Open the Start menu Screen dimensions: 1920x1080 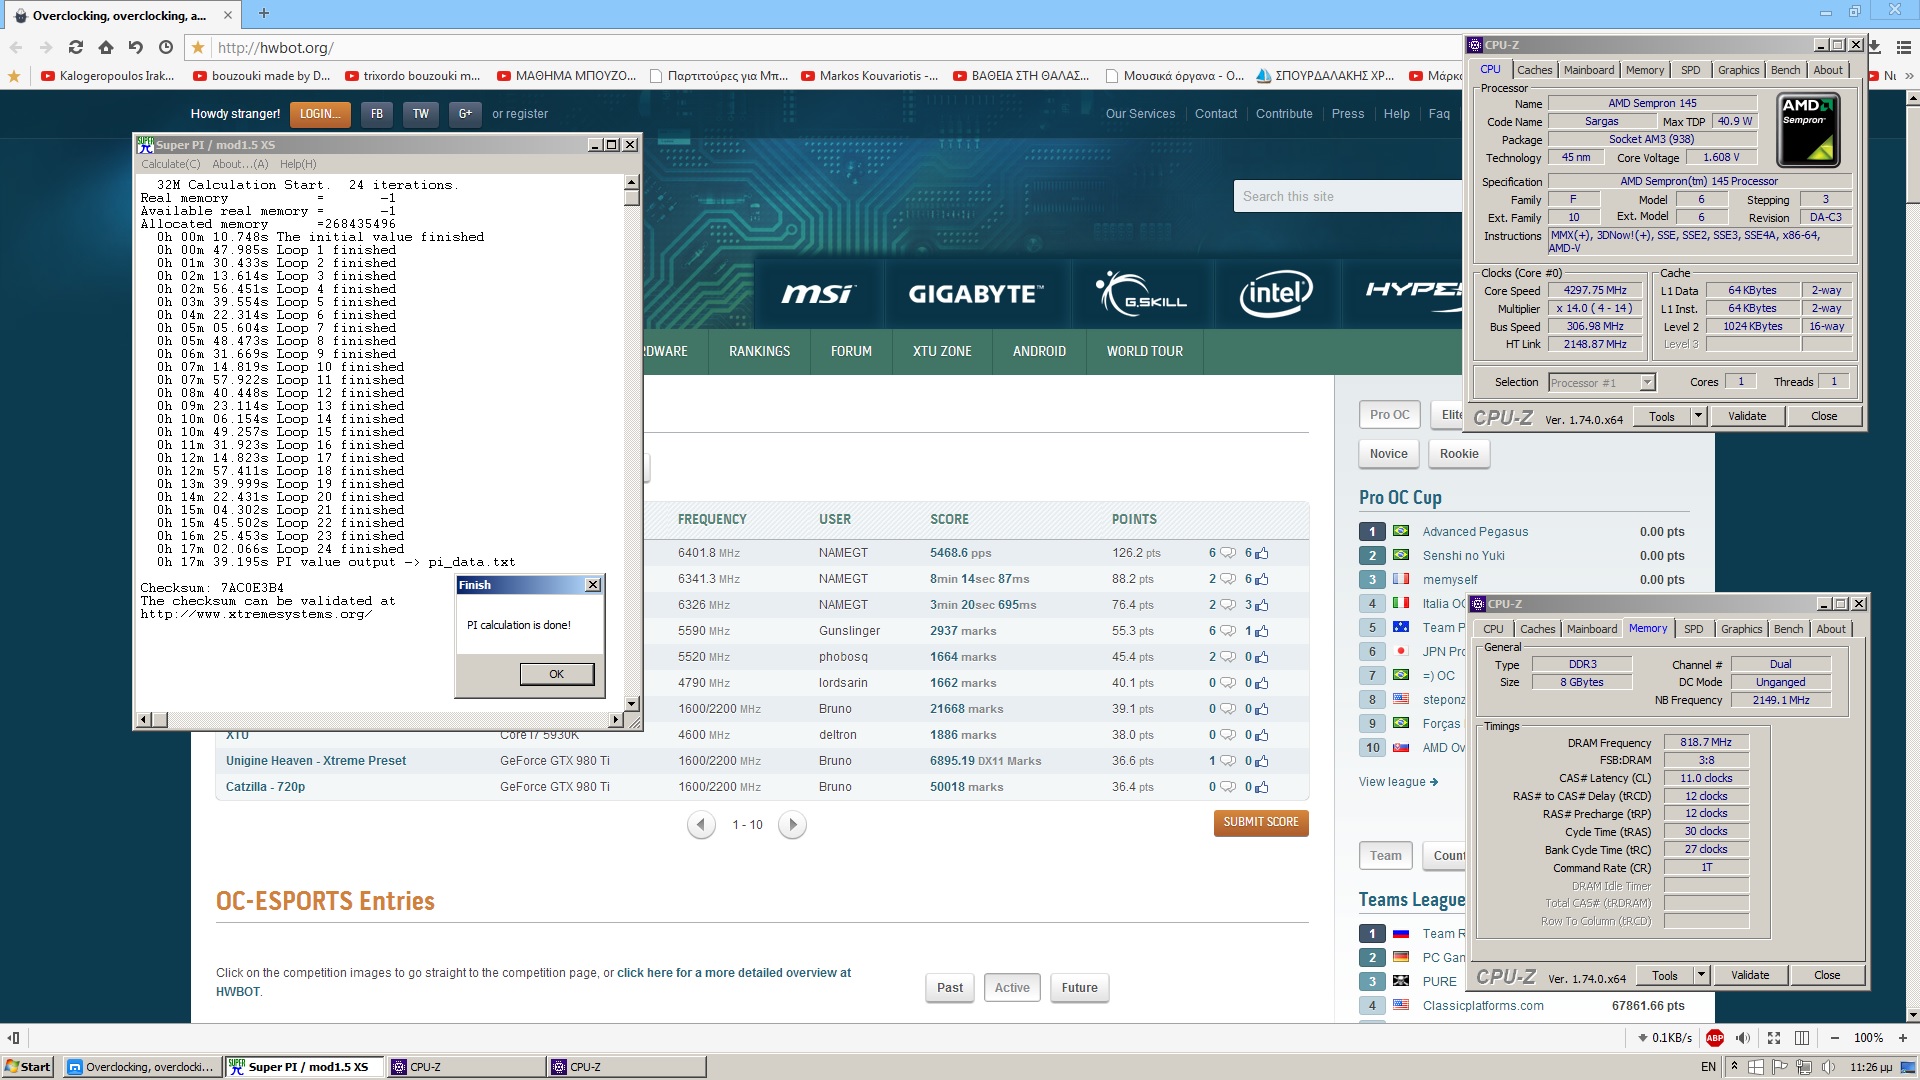28,1067
